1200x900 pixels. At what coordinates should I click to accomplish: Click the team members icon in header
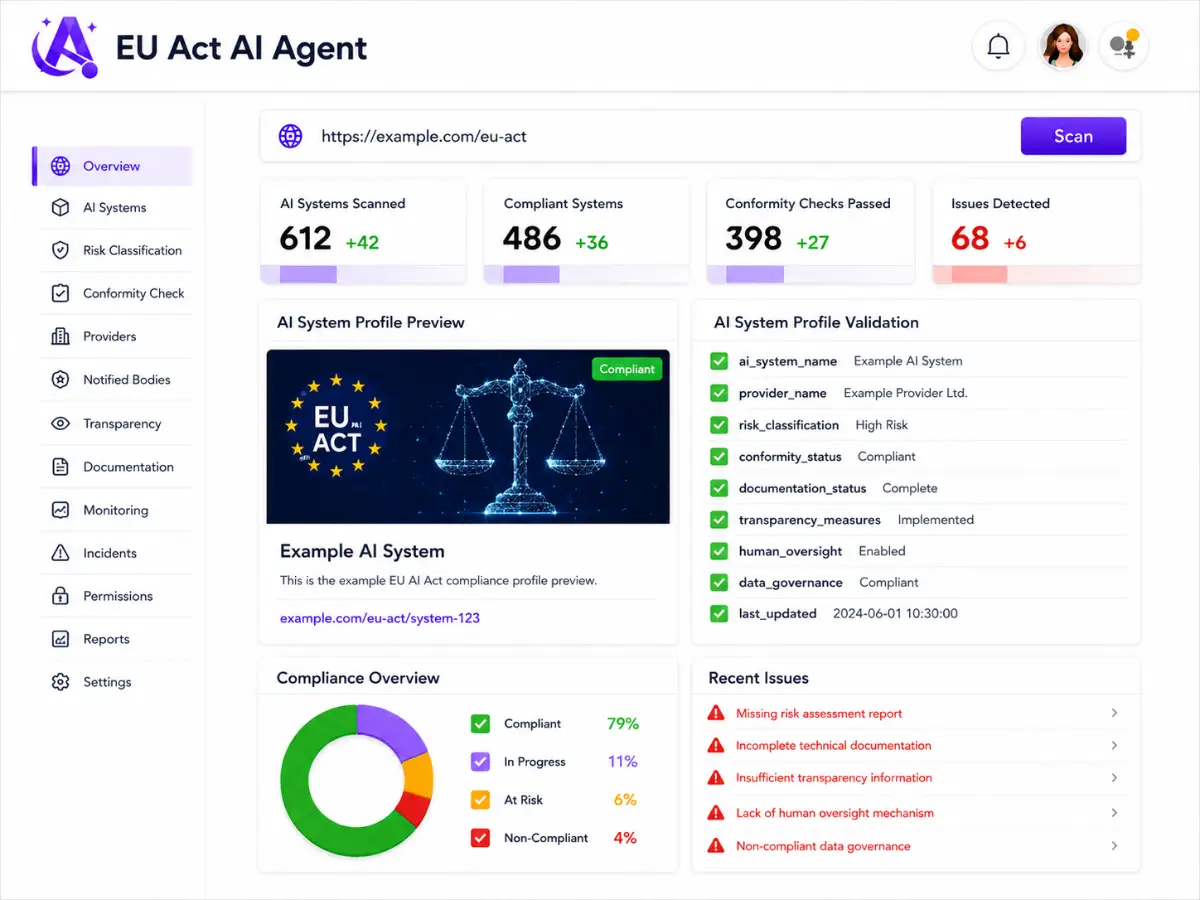(x=1124, y=46)
